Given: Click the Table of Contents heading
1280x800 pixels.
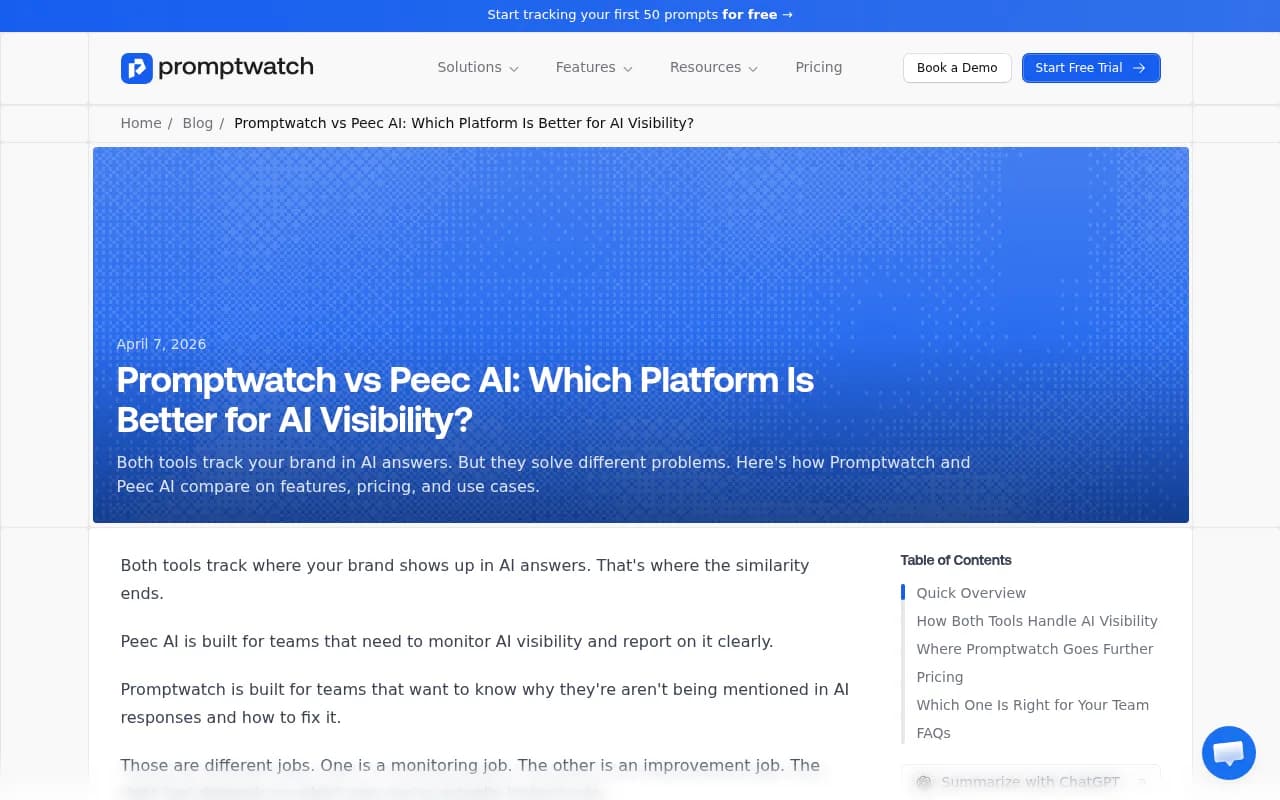Looking at the screenshot, I should coord(955,560).
